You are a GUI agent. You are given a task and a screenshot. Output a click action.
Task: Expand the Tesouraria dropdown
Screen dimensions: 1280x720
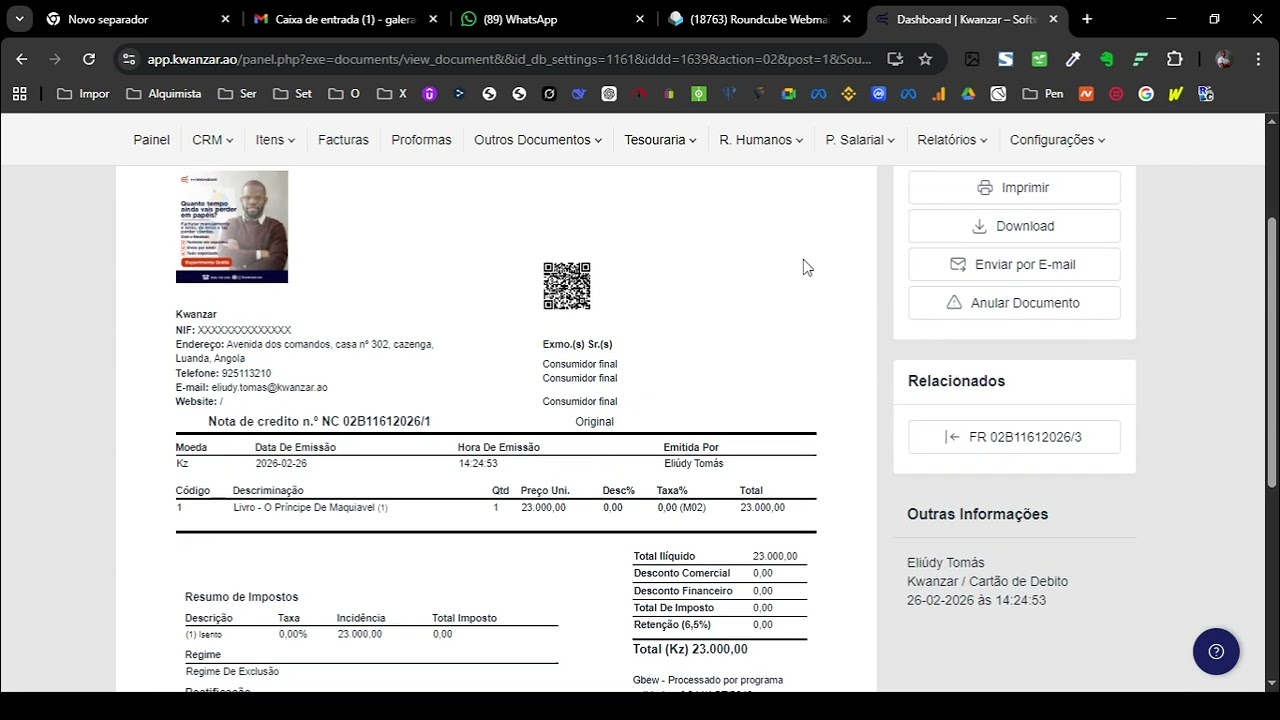point(660,140)
